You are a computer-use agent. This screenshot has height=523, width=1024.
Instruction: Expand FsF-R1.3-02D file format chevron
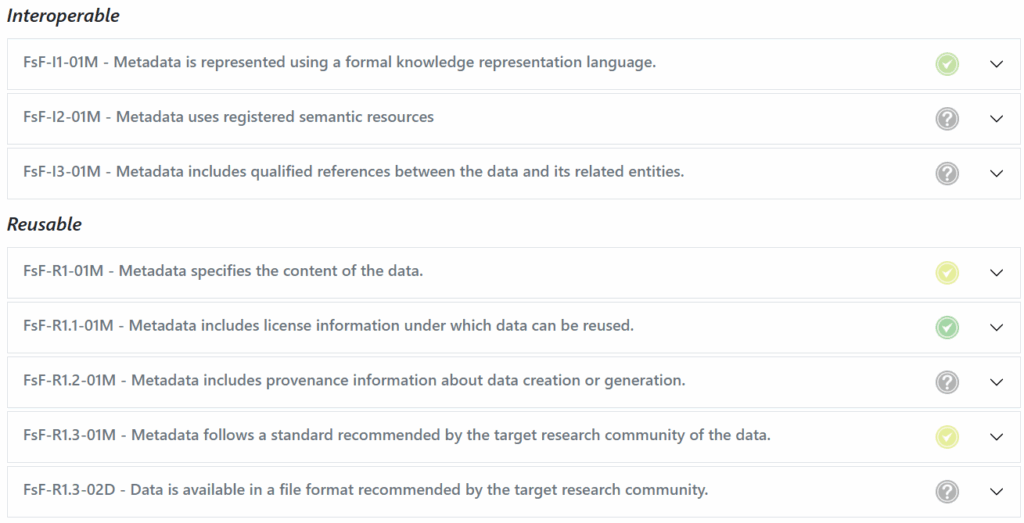tap(996, 492)
